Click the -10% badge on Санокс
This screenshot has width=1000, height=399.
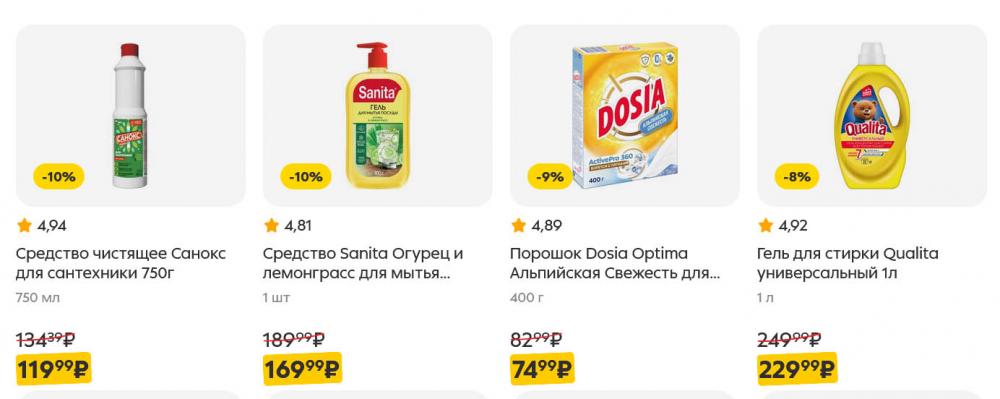tap(59, 177)
